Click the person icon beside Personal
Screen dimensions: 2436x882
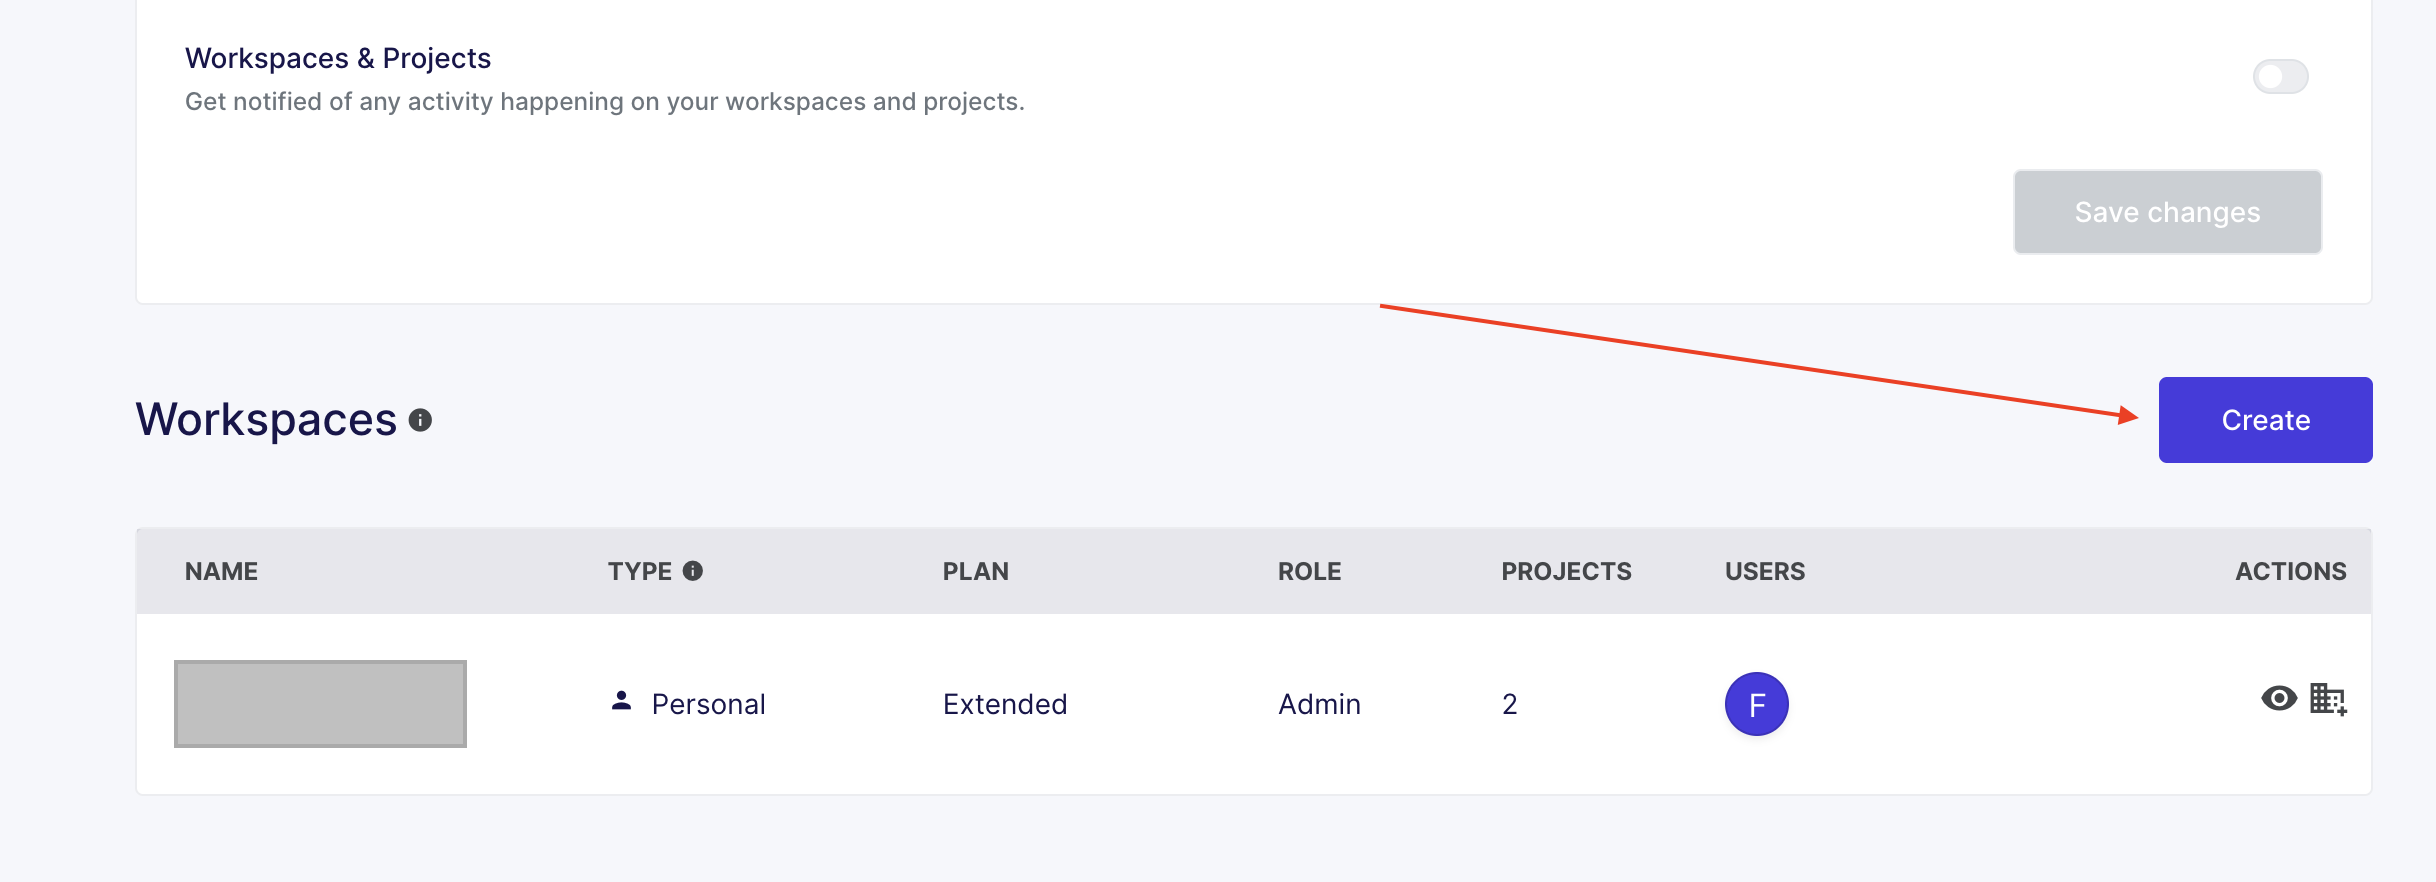(621, 702)
